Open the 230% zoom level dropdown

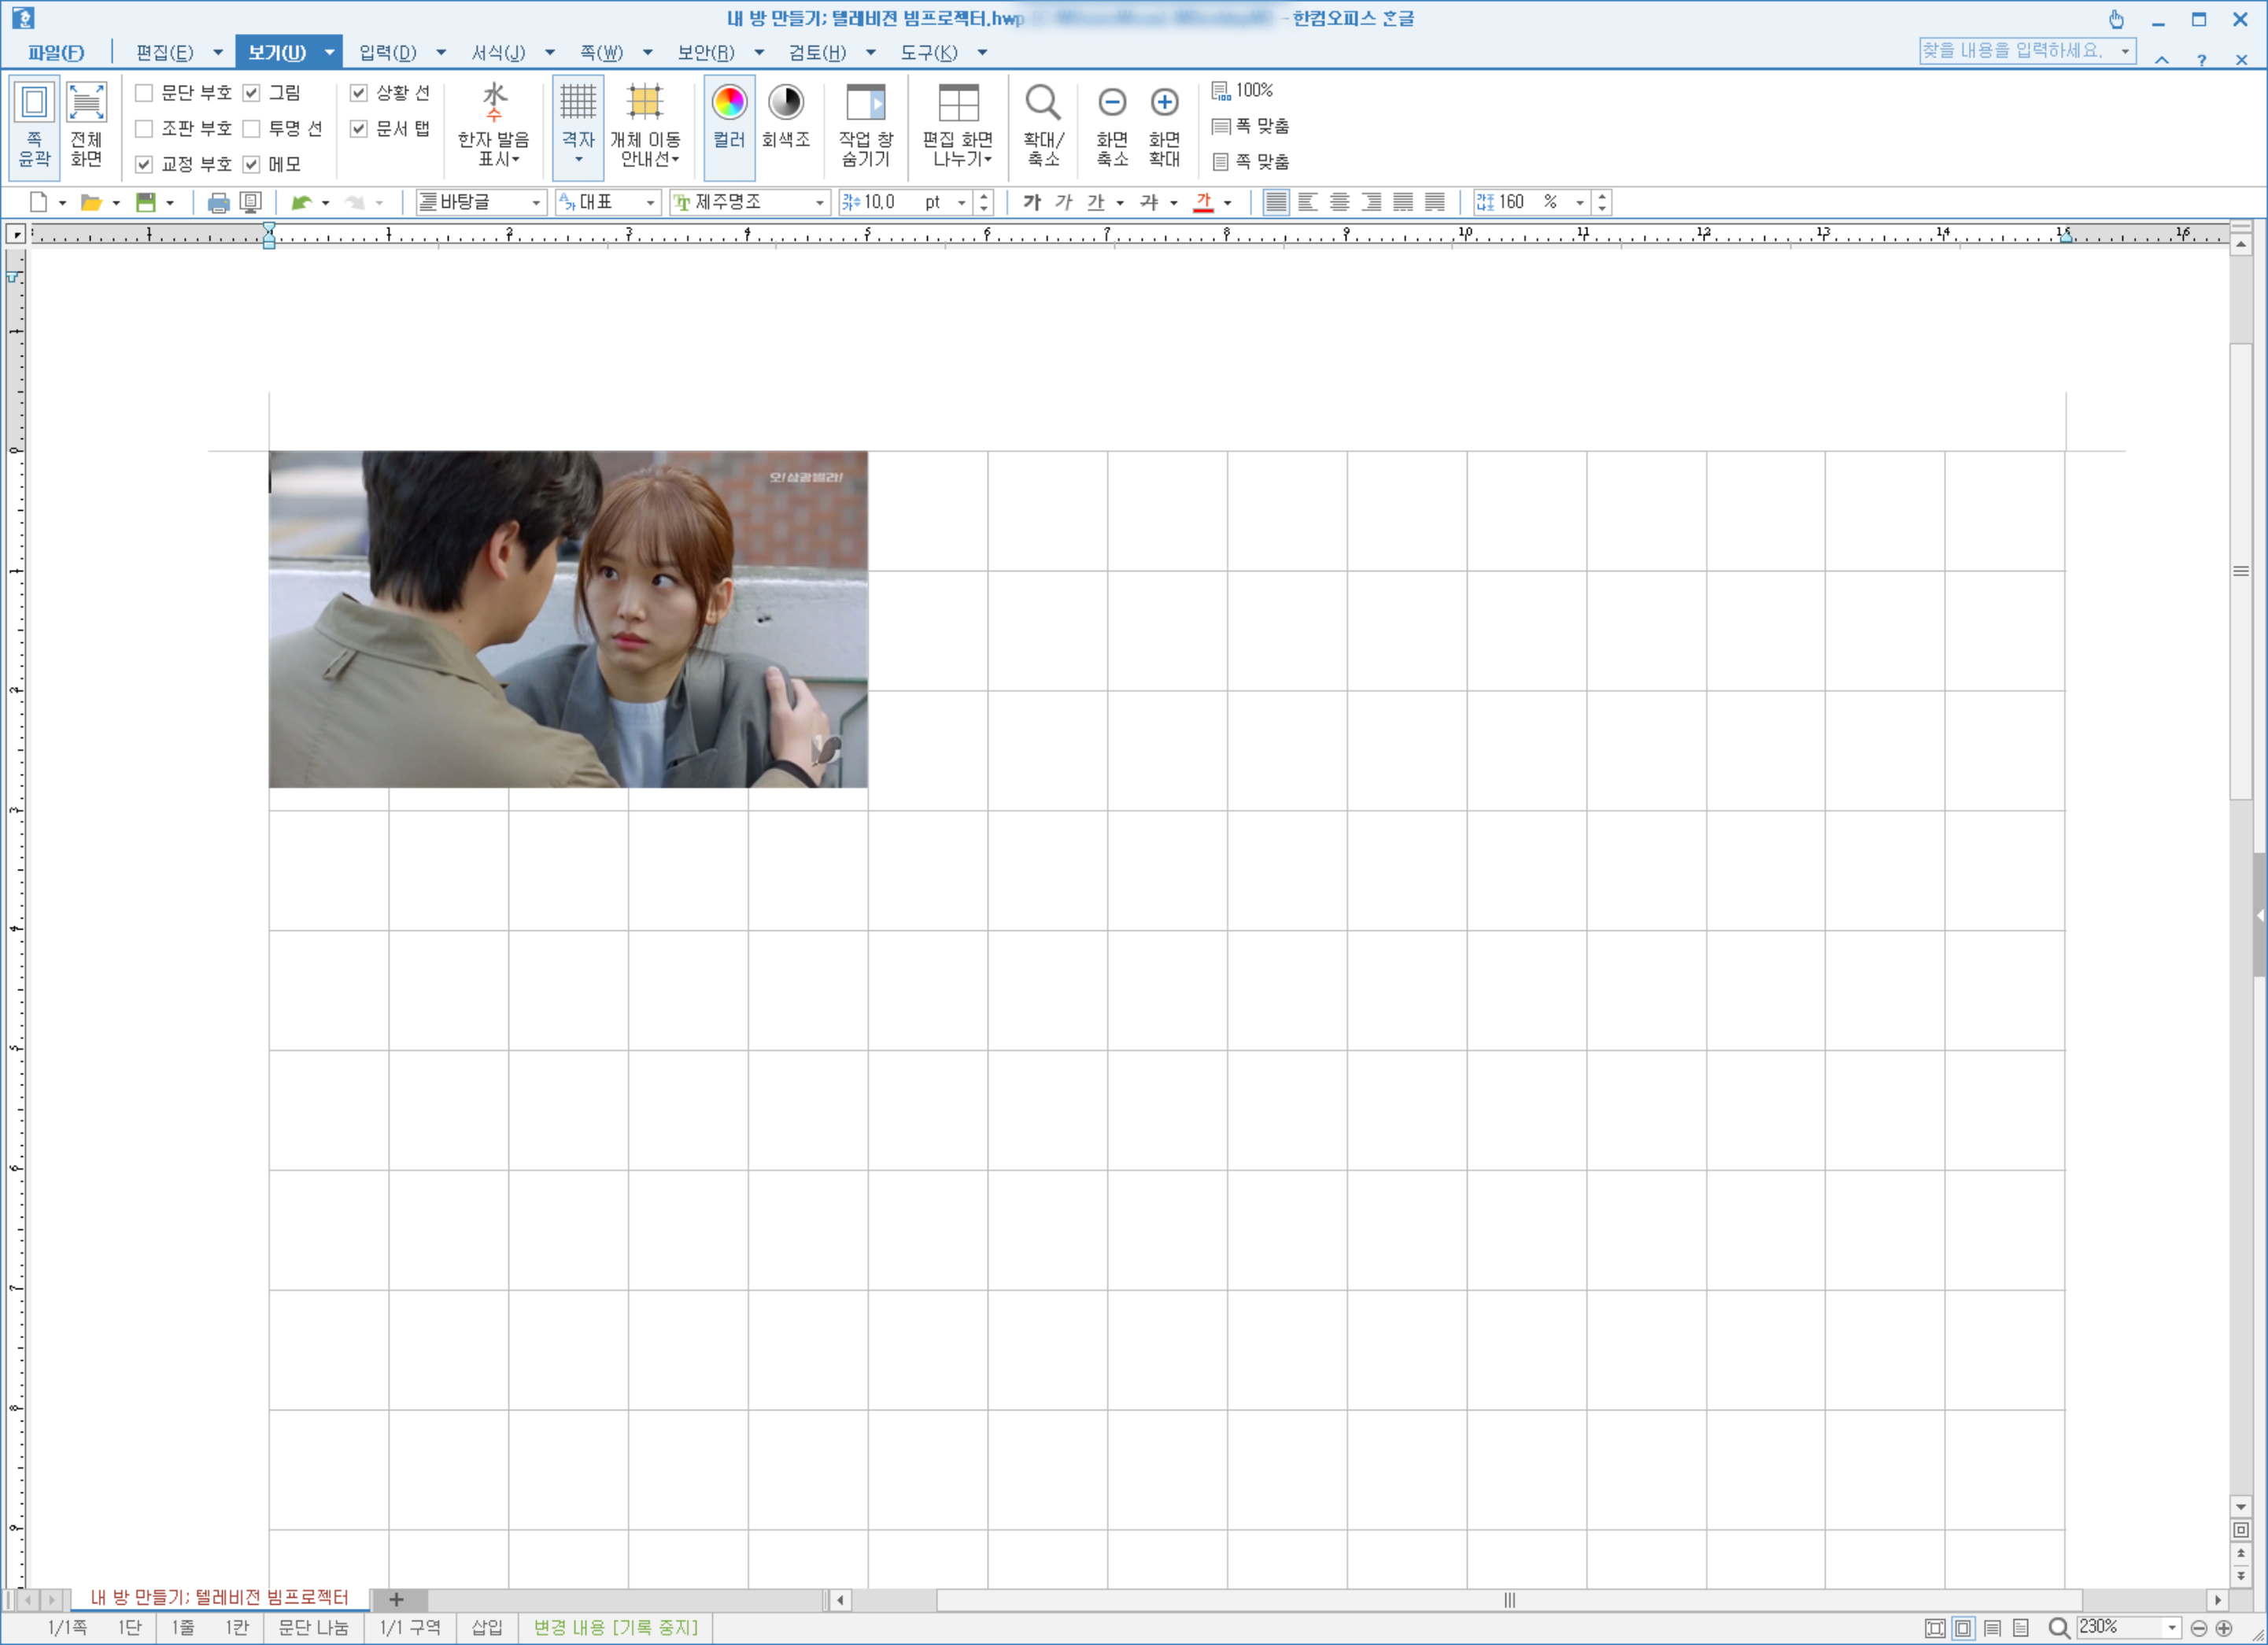click(2171, 1627)
